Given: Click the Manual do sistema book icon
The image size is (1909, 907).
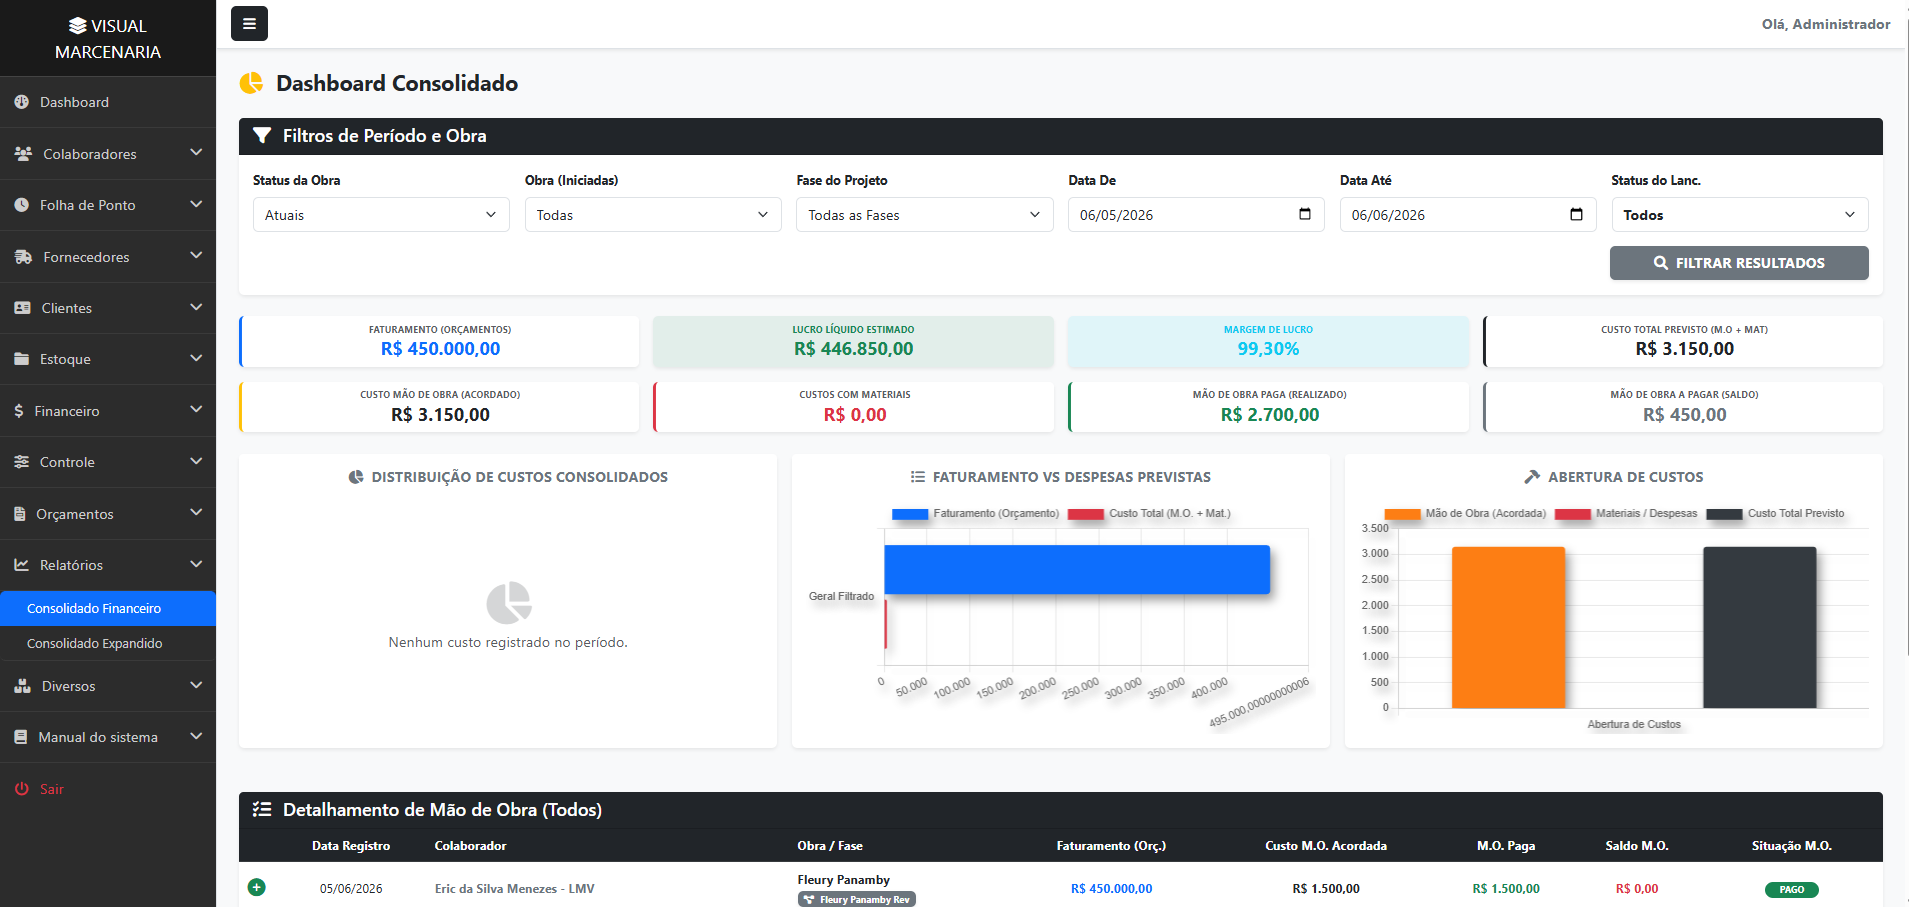Looking at the screenshot, I should coord(21,737).
